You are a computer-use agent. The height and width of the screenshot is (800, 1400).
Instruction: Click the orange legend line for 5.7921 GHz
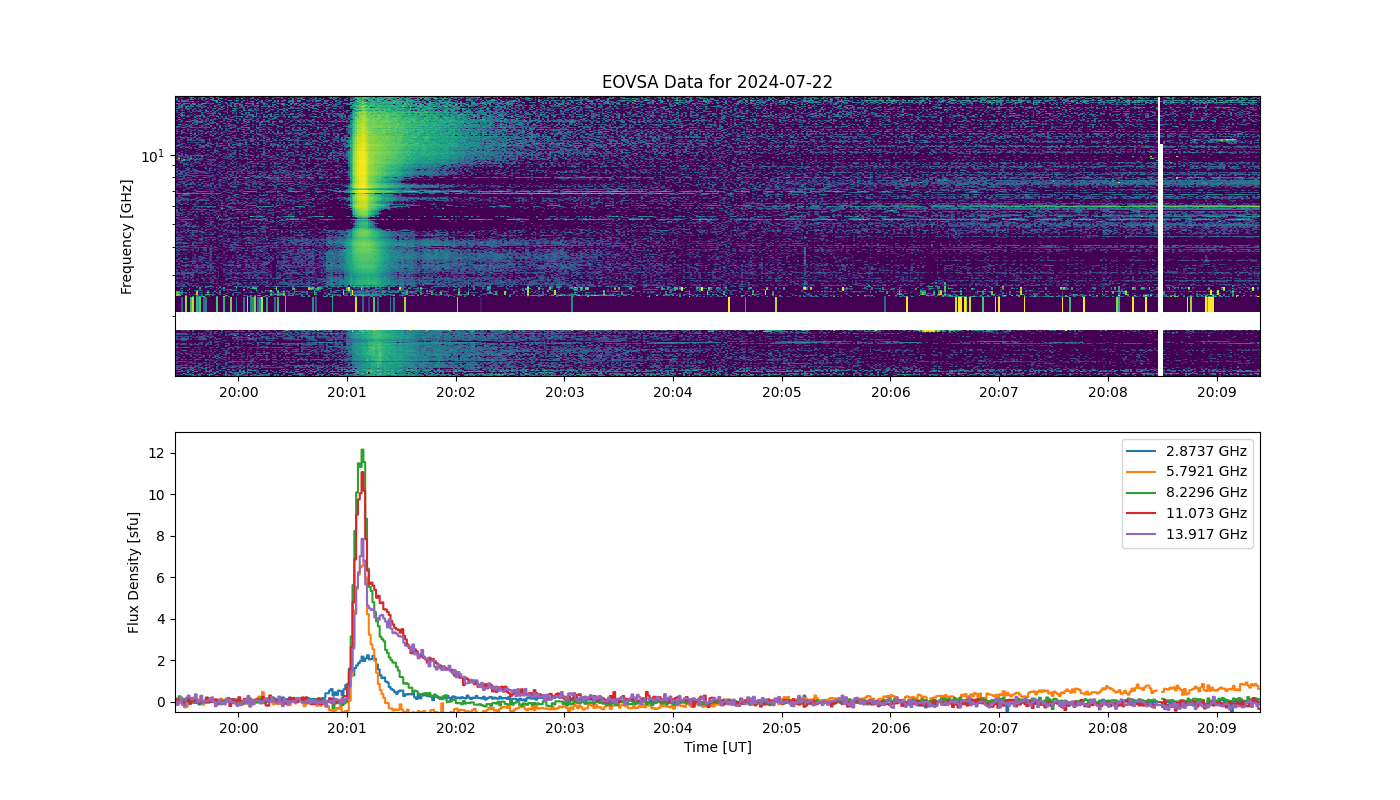pyautogui.click(x=1143, y=472)
